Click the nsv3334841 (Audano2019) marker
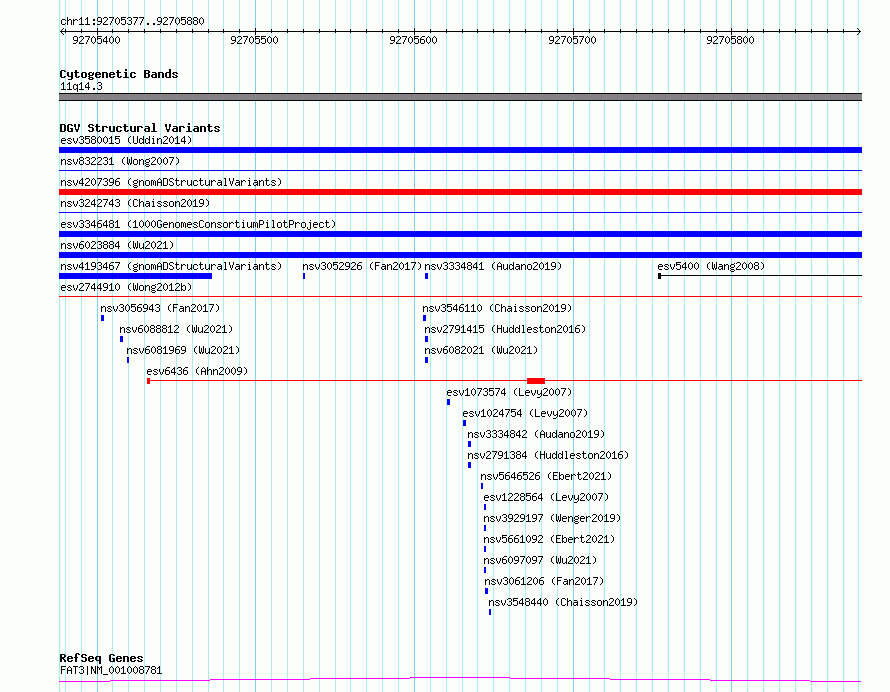The image size is (890, 692). point(426,276)
